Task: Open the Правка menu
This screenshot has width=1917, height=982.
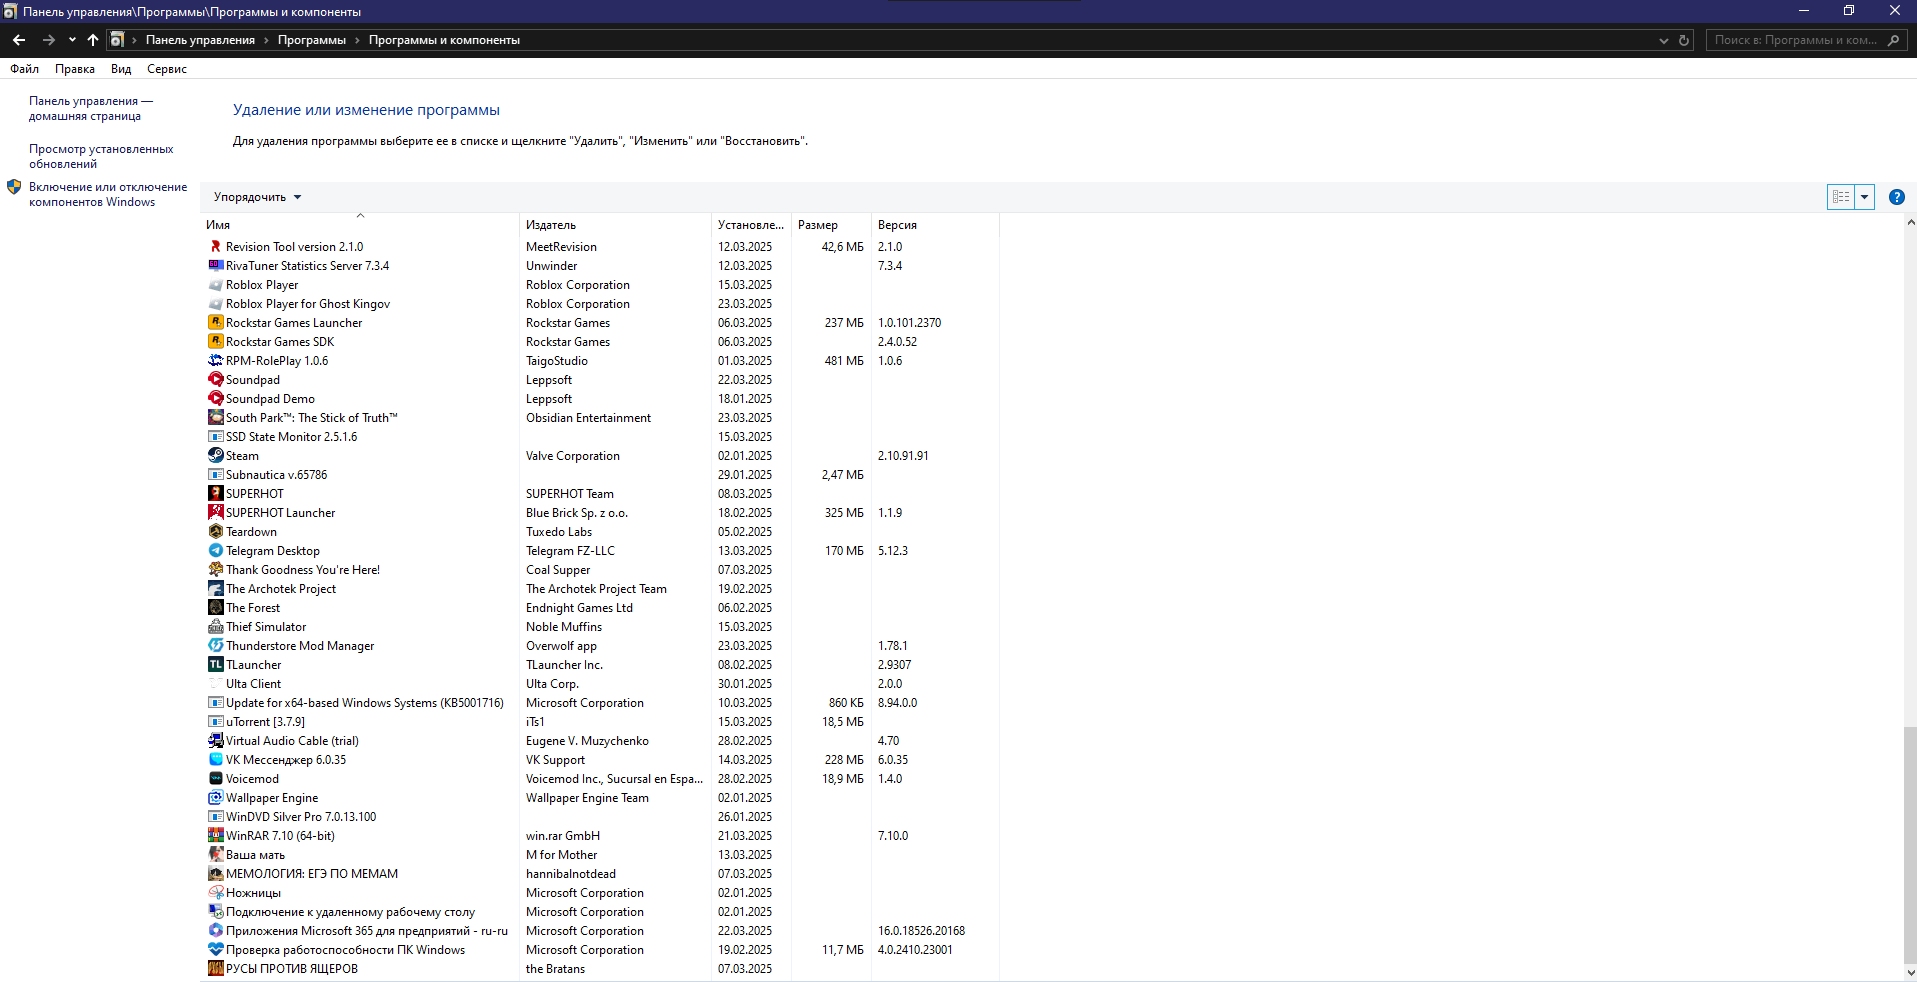Action: pos(75,69)
